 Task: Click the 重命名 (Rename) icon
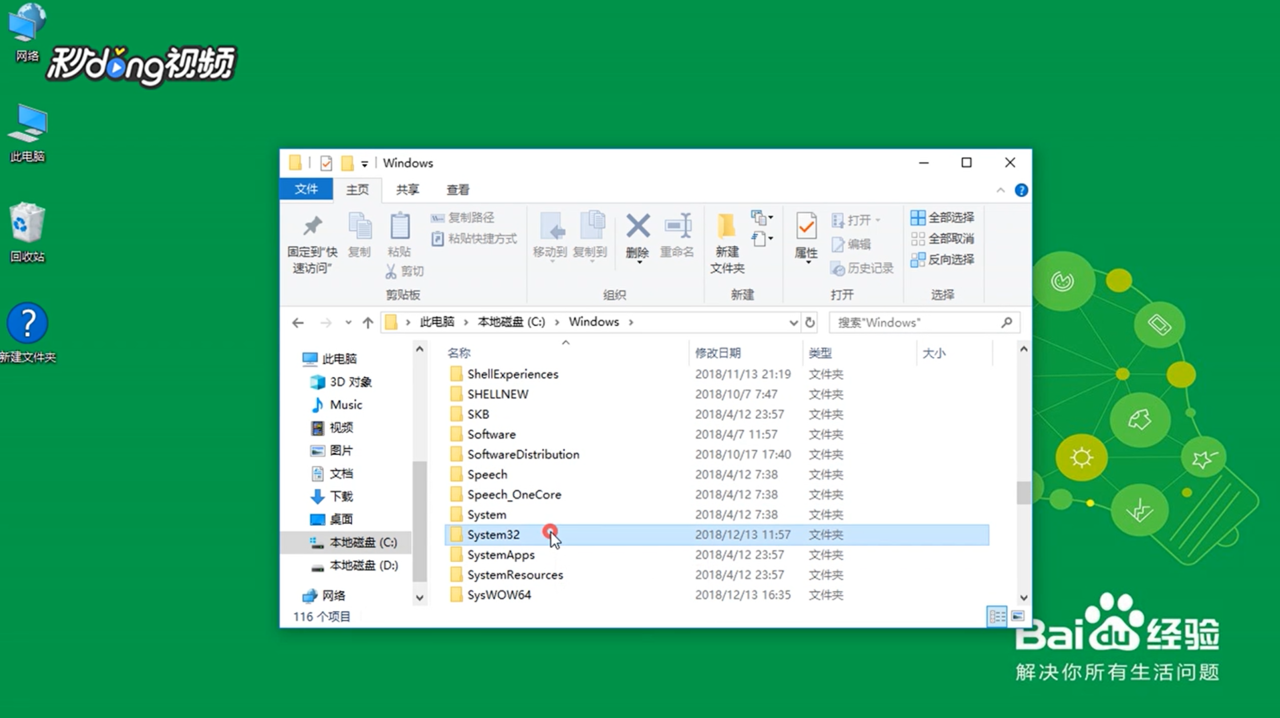[677, 226]
